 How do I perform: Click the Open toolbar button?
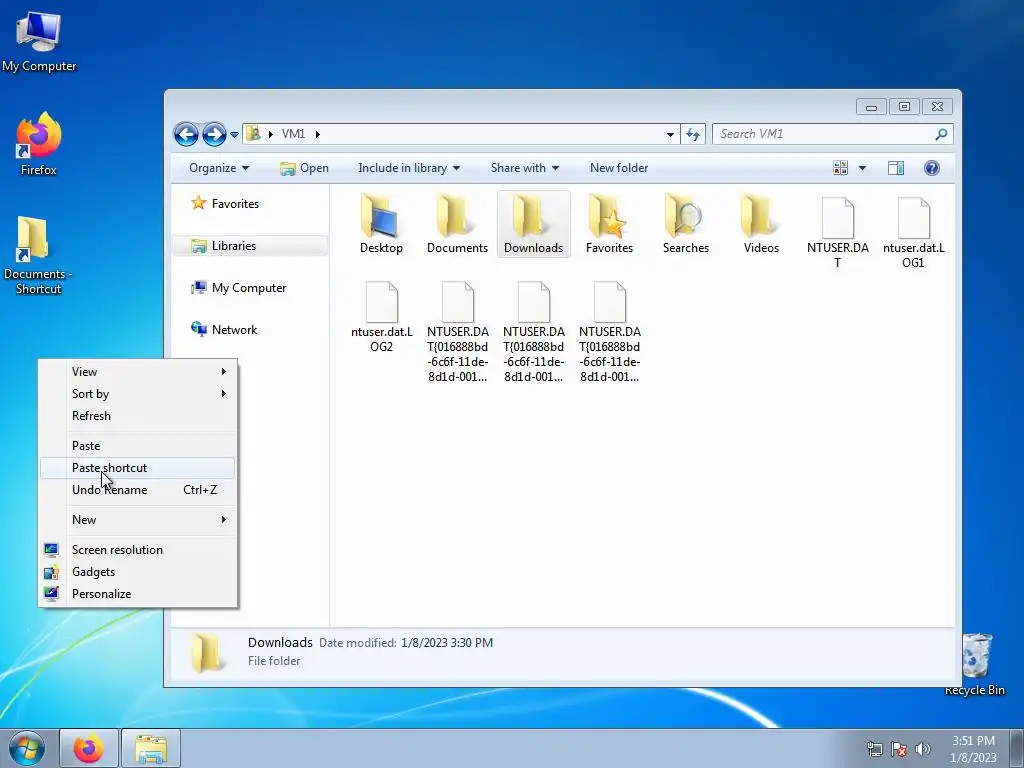pyautogui.click(x=304, y=168)
